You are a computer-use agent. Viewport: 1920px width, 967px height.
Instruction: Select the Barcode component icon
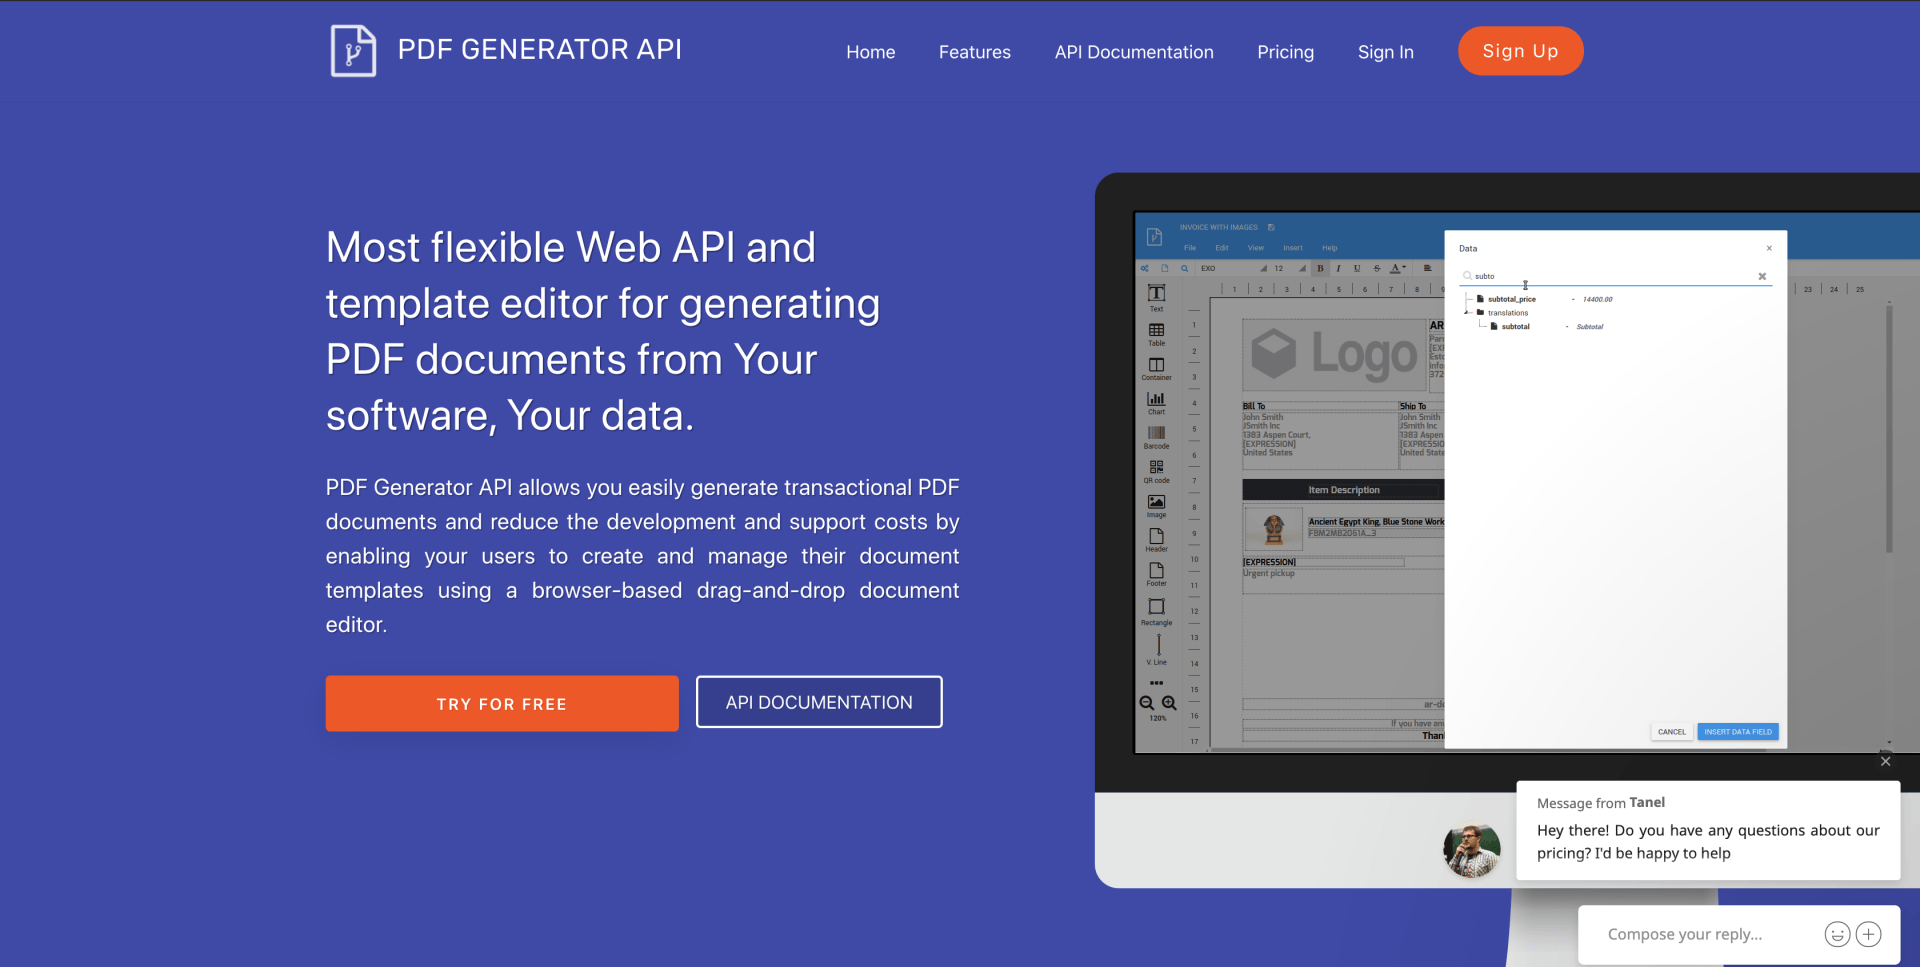(x=1156, y=431)
